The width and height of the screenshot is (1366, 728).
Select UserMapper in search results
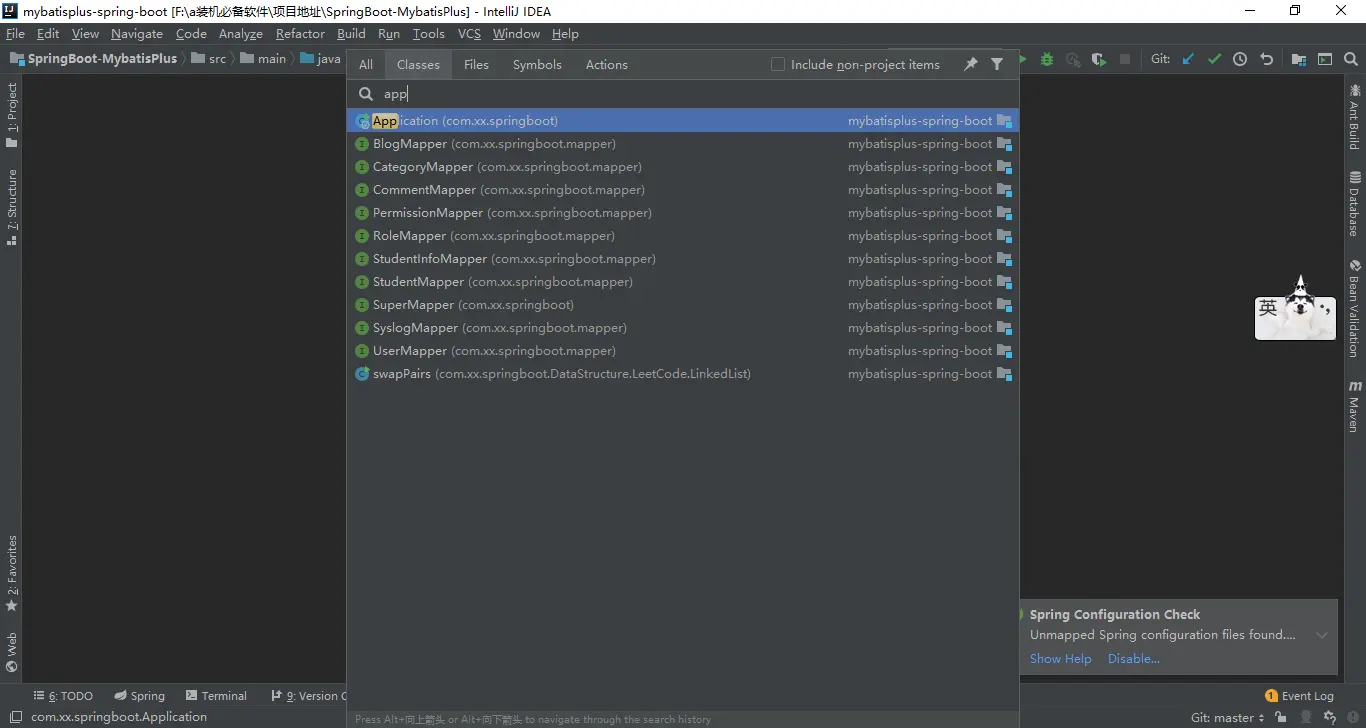pos(683,351)
